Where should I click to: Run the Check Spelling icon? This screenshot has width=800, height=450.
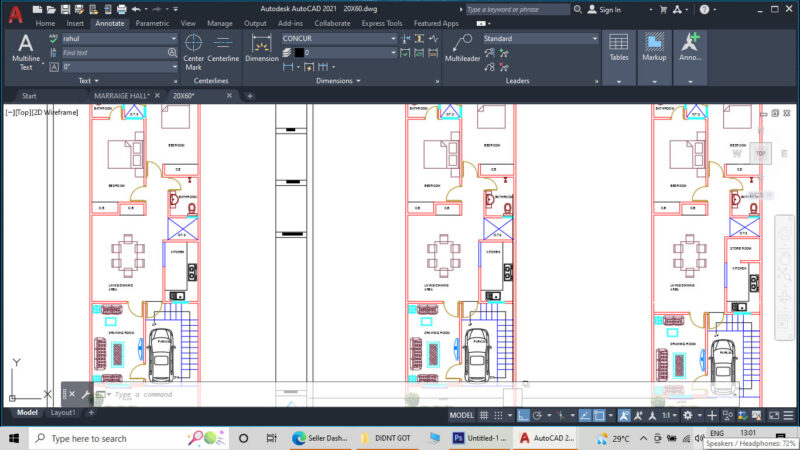tap(54, 38)
